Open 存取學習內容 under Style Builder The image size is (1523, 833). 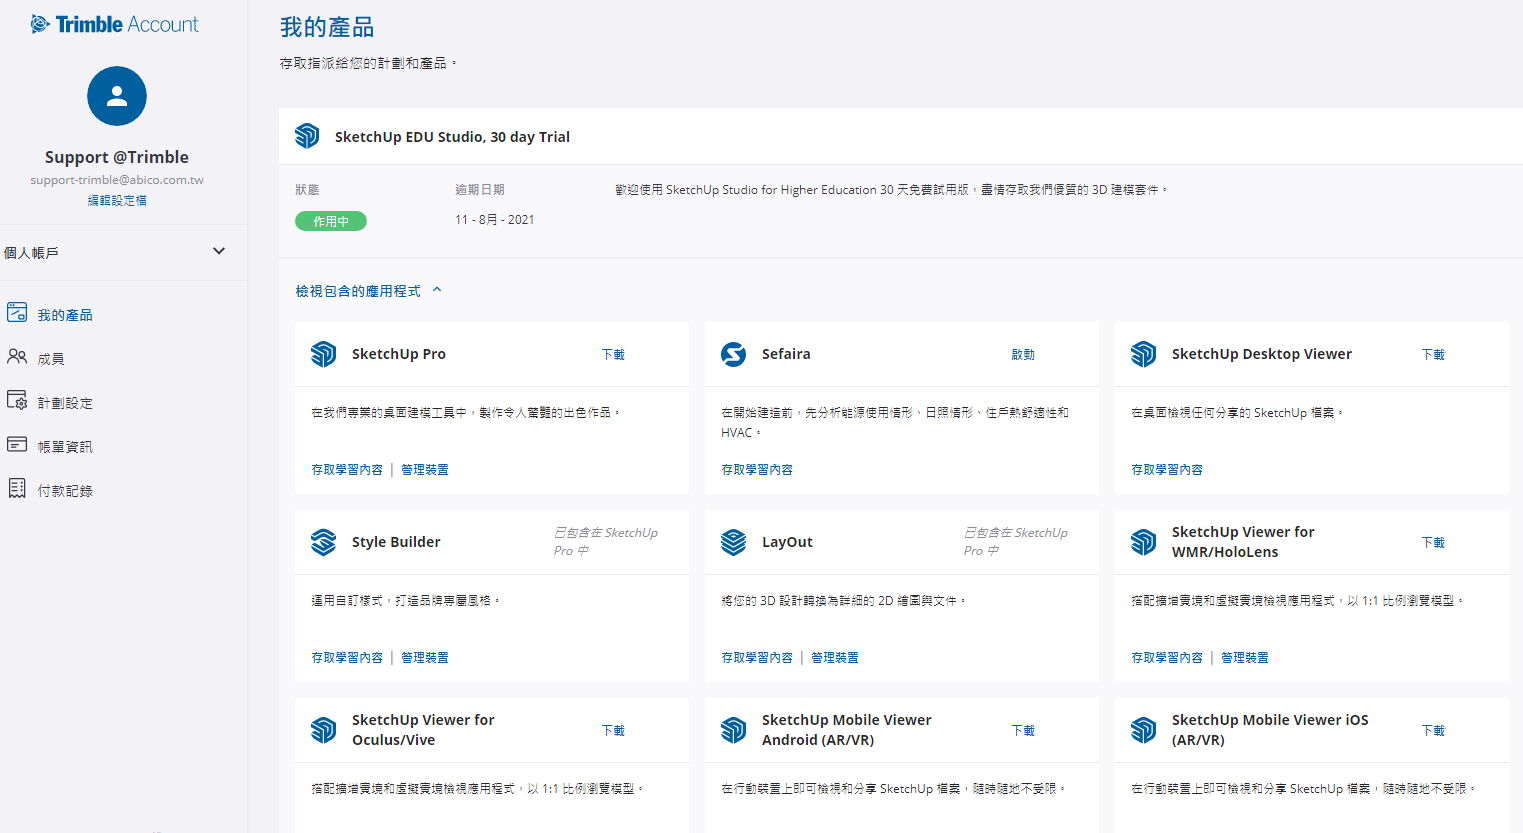[347, 658]
